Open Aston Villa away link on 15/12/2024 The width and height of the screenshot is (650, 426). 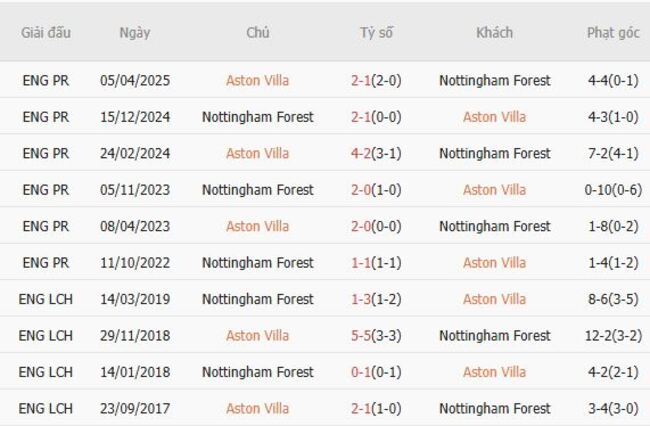pos(494,117)
